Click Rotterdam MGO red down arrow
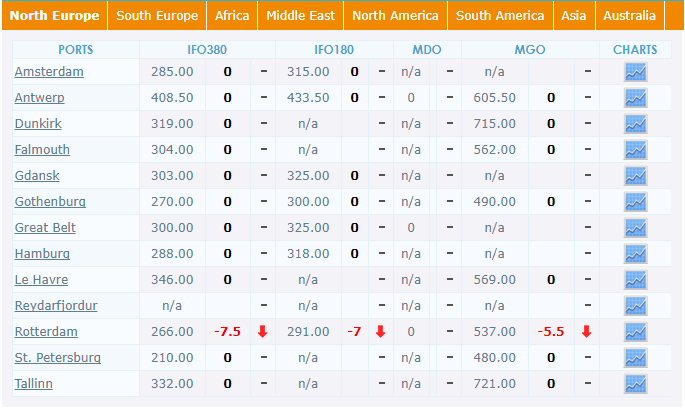Screen dimensions: 685x412 587,332
